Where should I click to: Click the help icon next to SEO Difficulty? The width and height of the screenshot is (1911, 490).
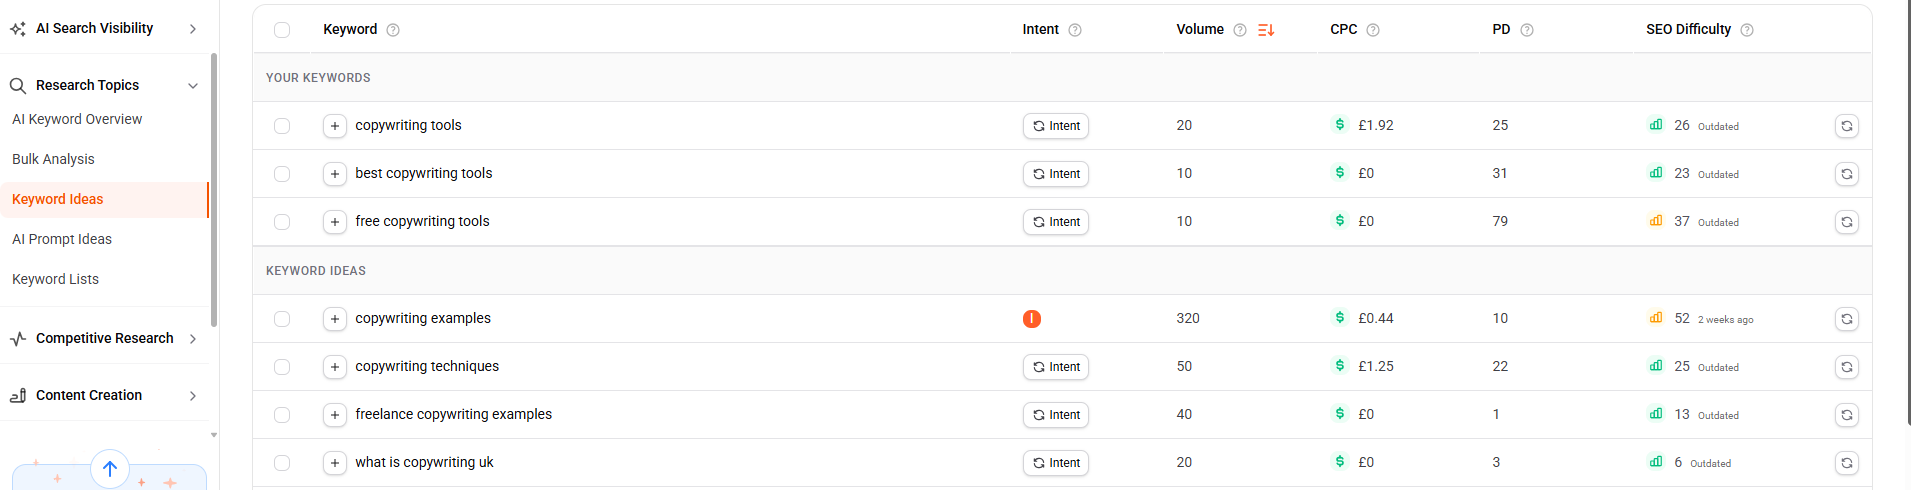pyautogui.click(x=1747, y=30)
